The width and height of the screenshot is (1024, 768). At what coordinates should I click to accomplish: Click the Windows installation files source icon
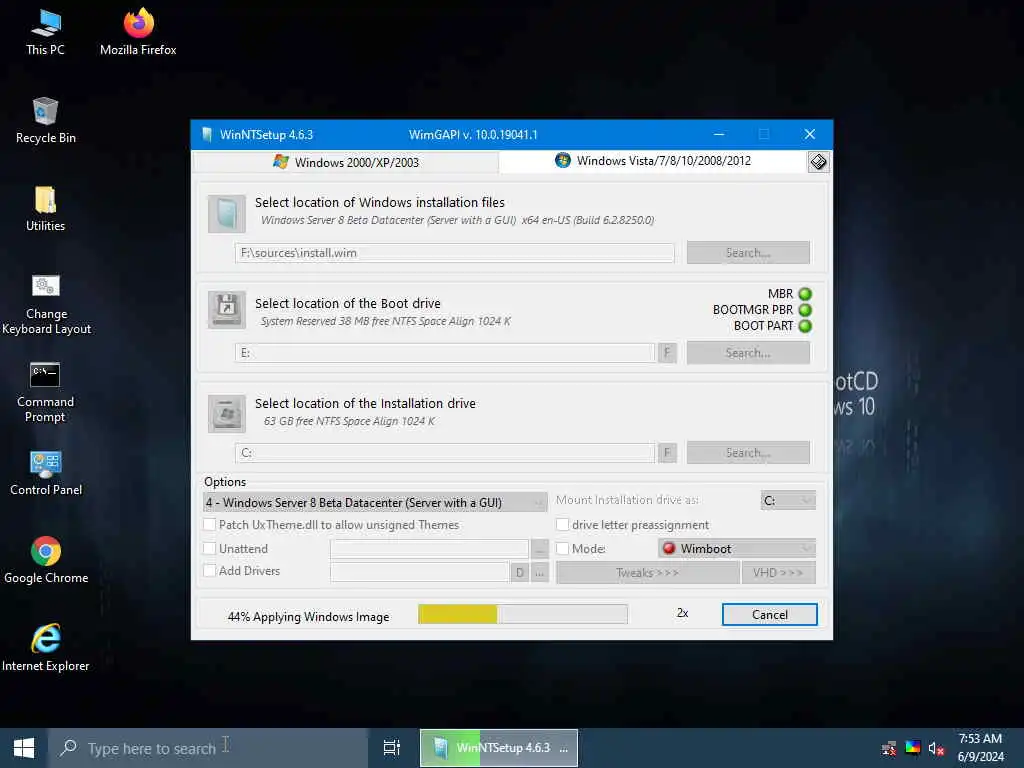[227, 214]
